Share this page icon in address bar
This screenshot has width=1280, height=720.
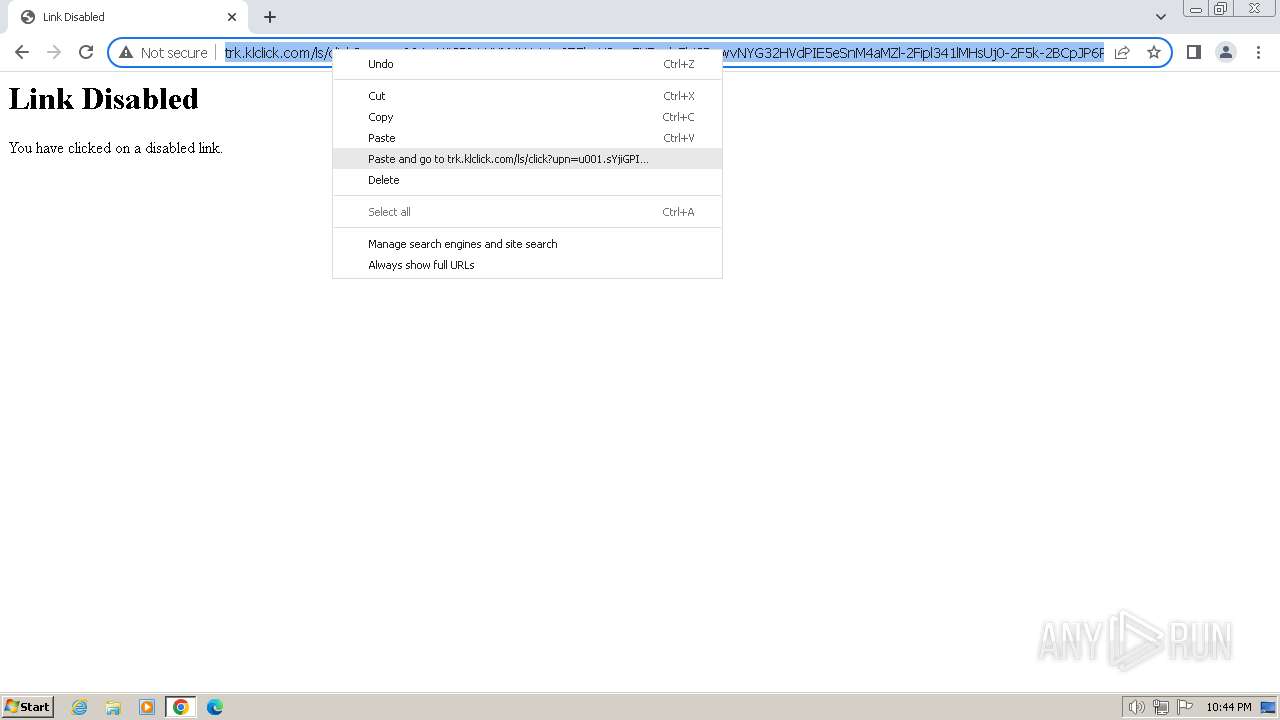pos(1122,52)
